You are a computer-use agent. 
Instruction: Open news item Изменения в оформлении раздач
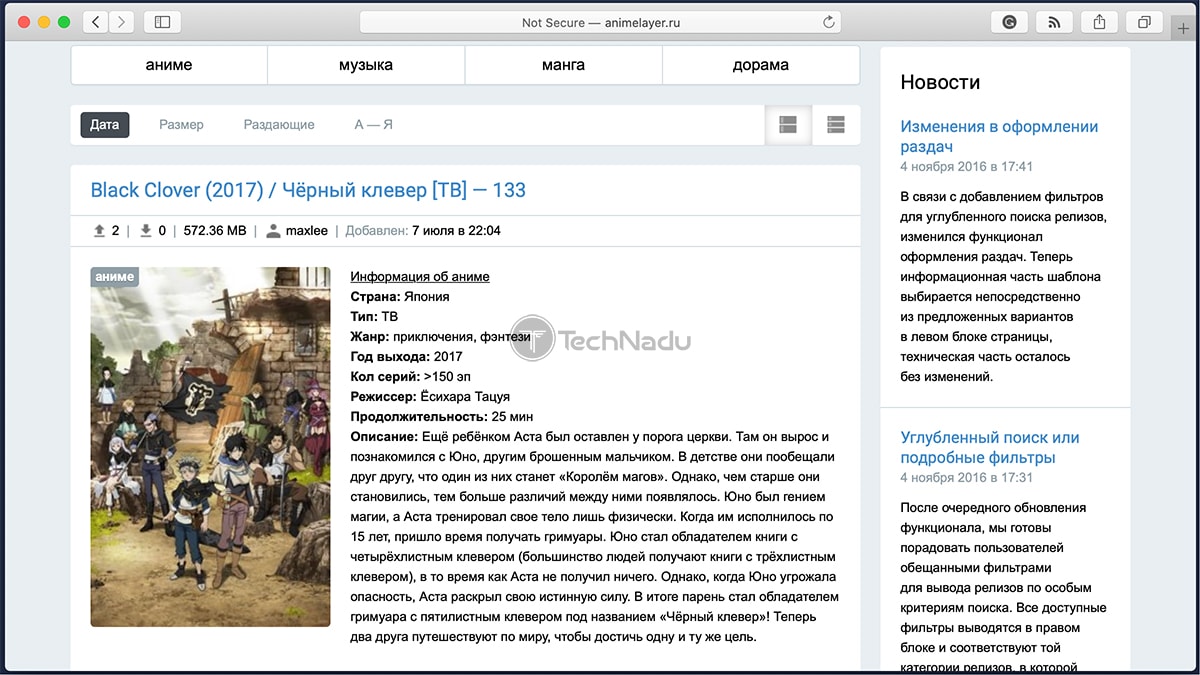pyautogui.click(x=999, y=137)
